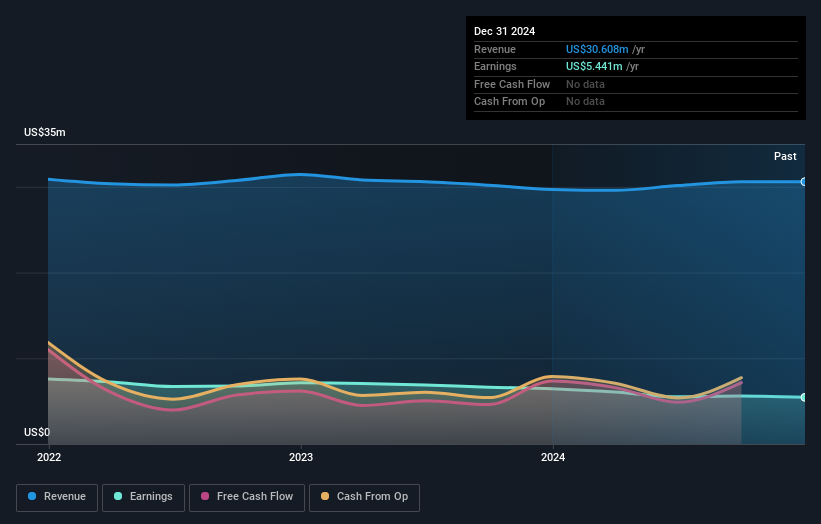The image size is (821, 524).
Task: Click the Revenue tooltip row label
Action: (x=494, y=49)
